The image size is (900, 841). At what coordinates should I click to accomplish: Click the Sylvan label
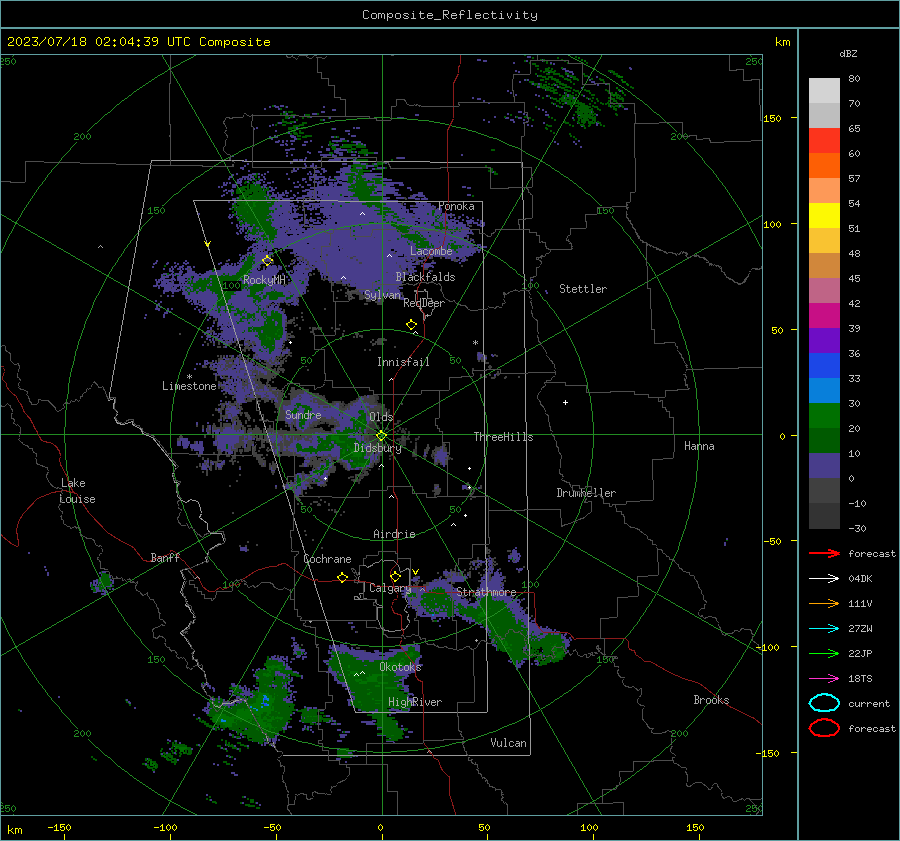tap(382, 294)
